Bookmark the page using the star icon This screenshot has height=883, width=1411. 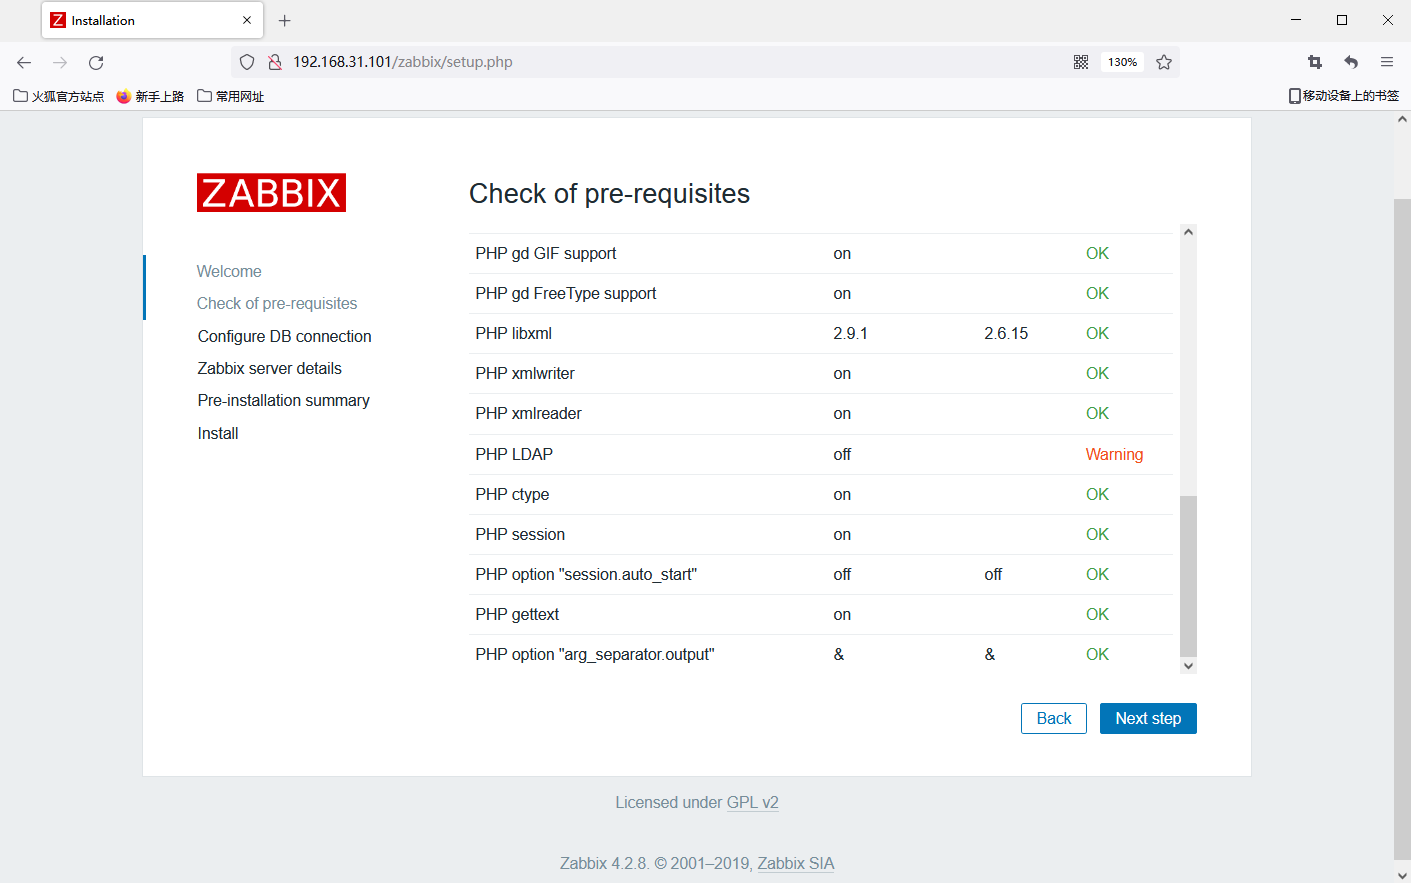pos(1164,62)
